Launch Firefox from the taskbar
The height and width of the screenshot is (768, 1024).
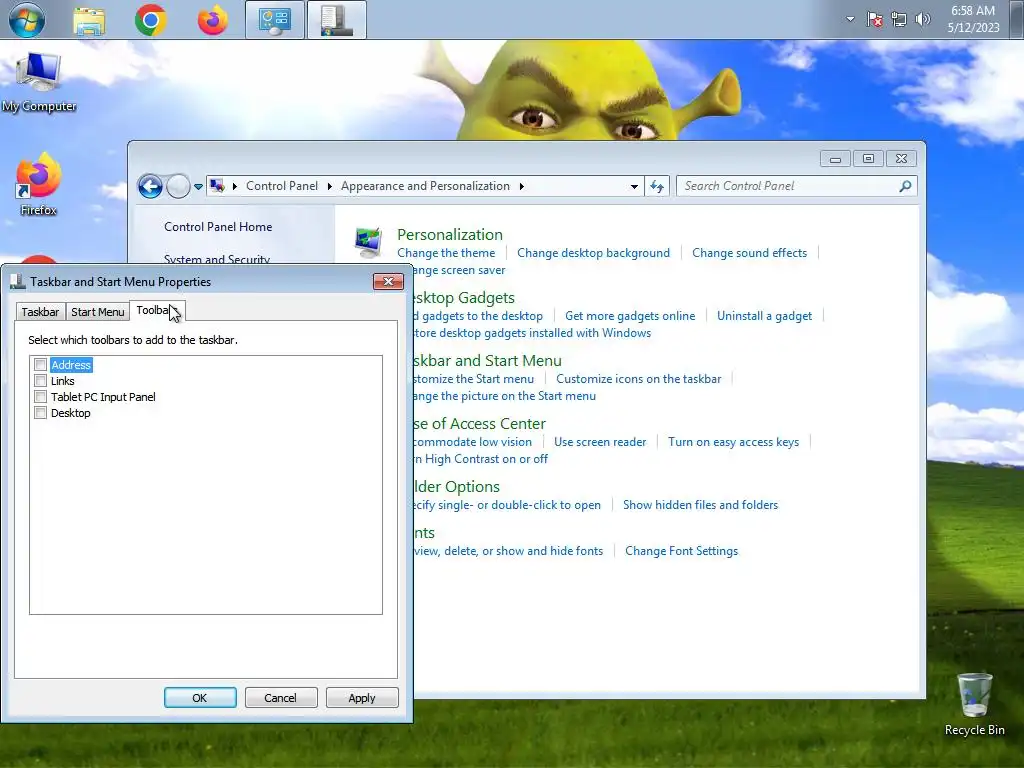click(x=213, y=20)
